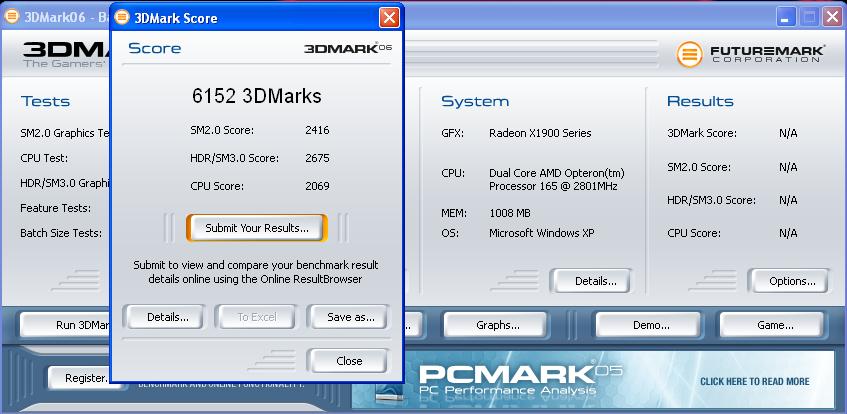Viewport: 847px width, 414px height.
Task: Open Options... under Results section
Action: click(x=791, y=281)
